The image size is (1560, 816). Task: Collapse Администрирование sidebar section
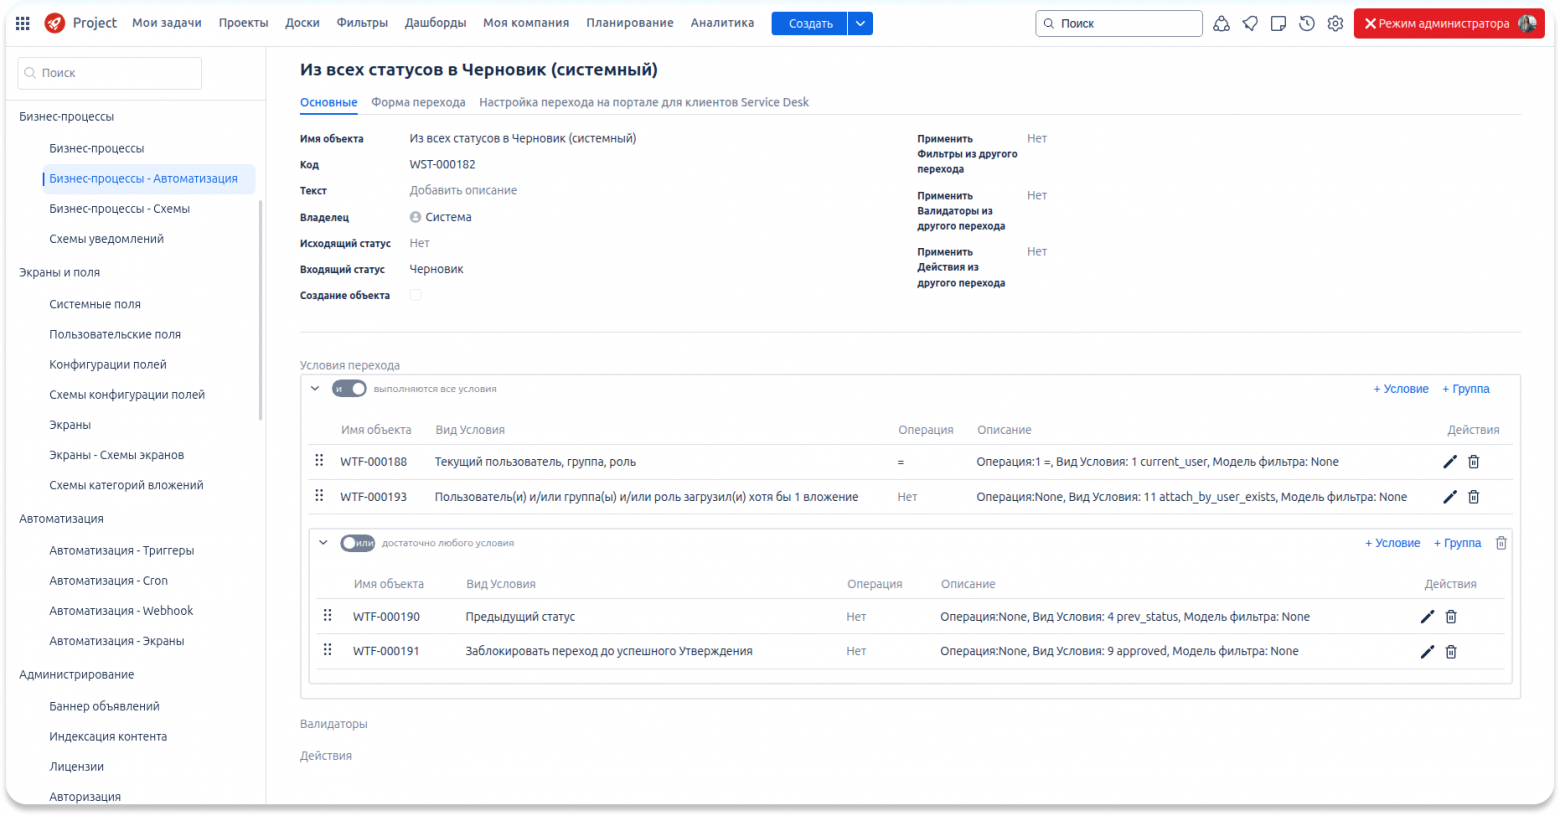pos(77,675)
